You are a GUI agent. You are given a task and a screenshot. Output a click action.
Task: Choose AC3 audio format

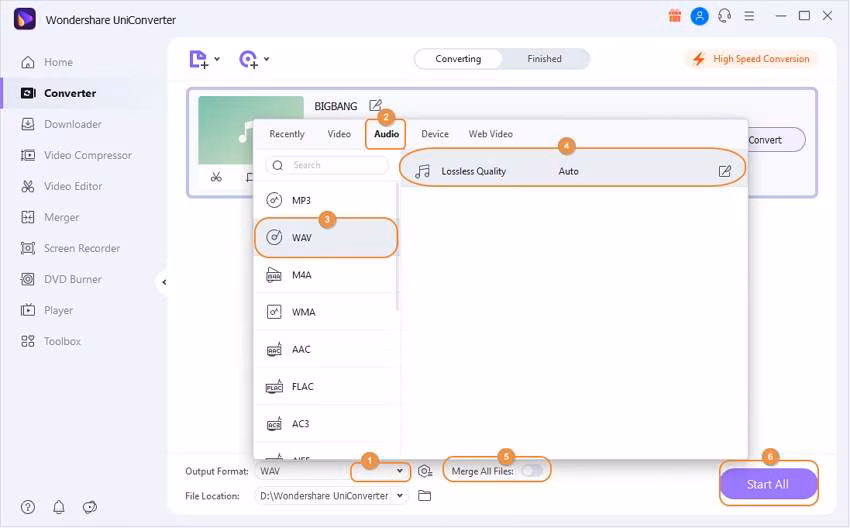pos(326,424)
